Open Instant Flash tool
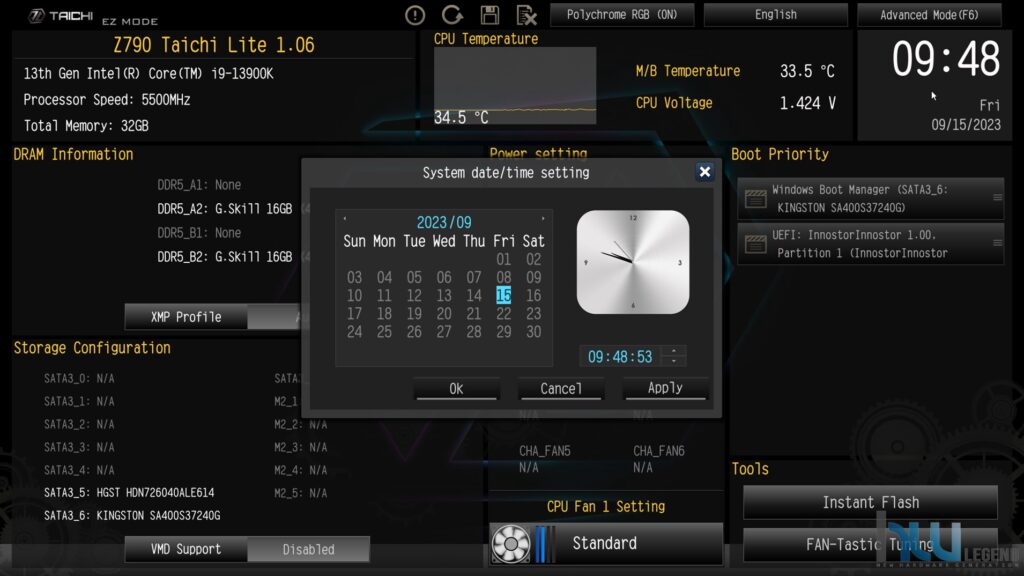Screen dimensions: 1024x576 coord(871,502)
